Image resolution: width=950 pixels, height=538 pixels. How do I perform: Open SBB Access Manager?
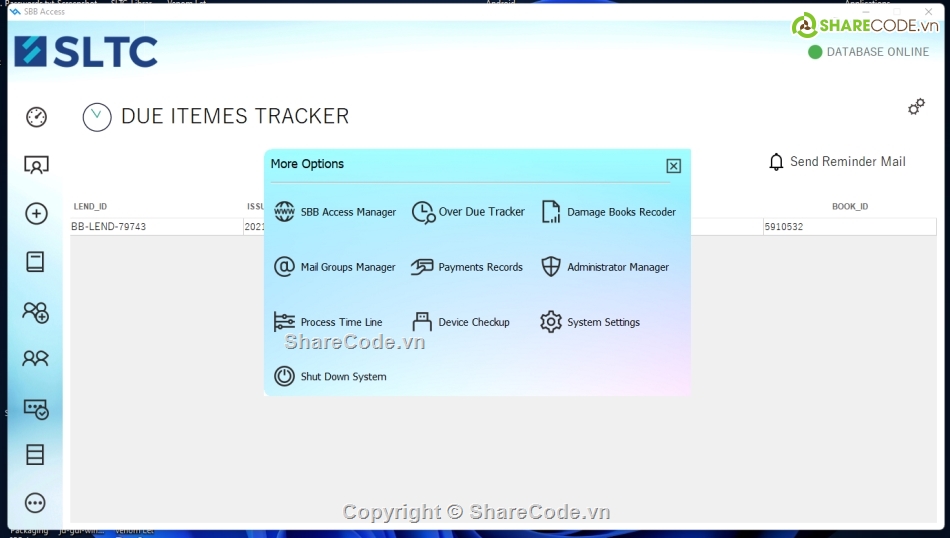(335, 212)
